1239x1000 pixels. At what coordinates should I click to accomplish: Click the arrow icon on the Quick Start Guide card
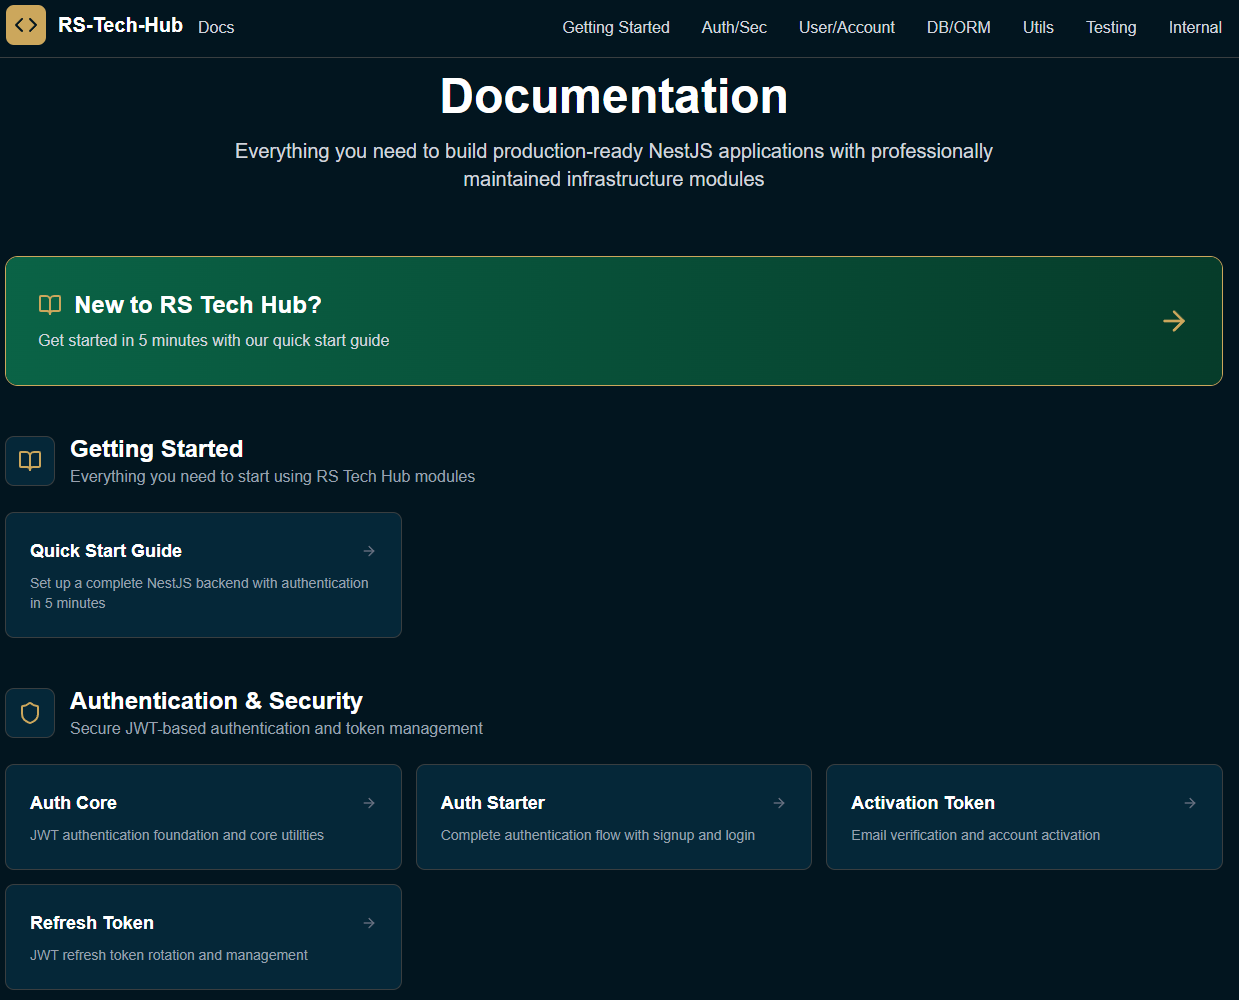pos(369,550)
